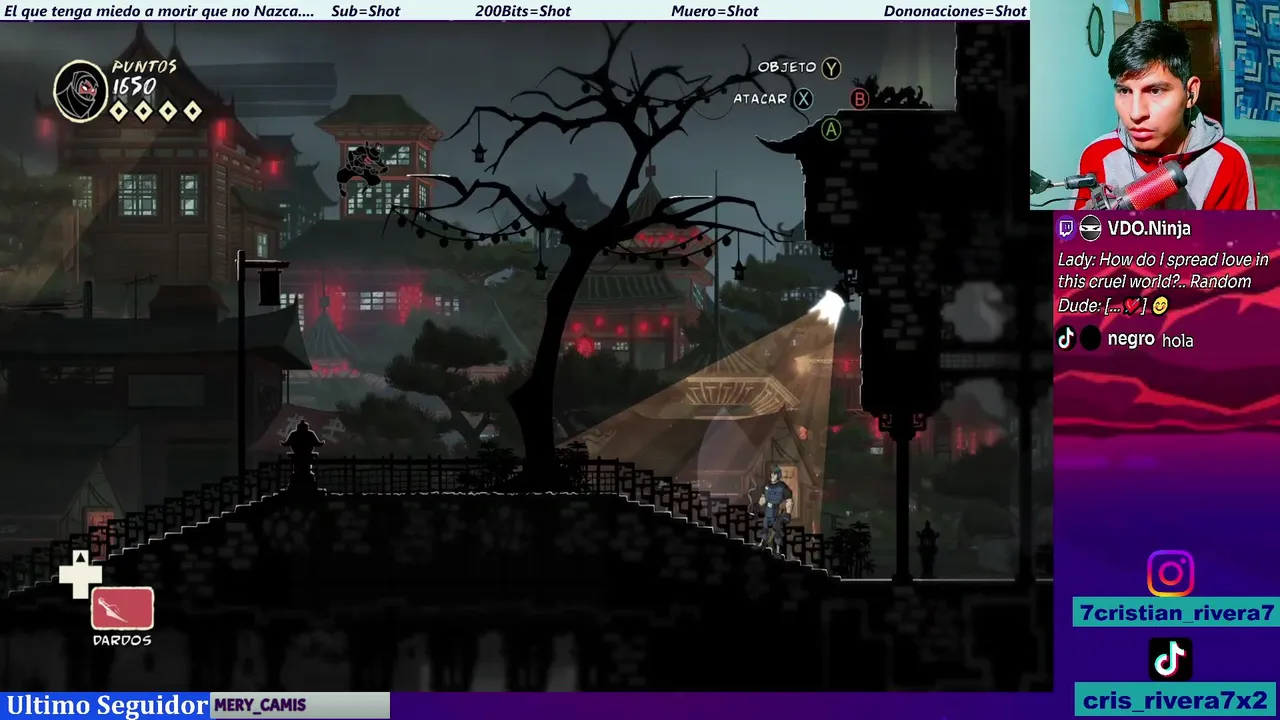Click the cris_rivera7x2 TikTok handle
Image resolution: width=1280 pixels, height=720 pixels.
click(x=1176, y=700)
